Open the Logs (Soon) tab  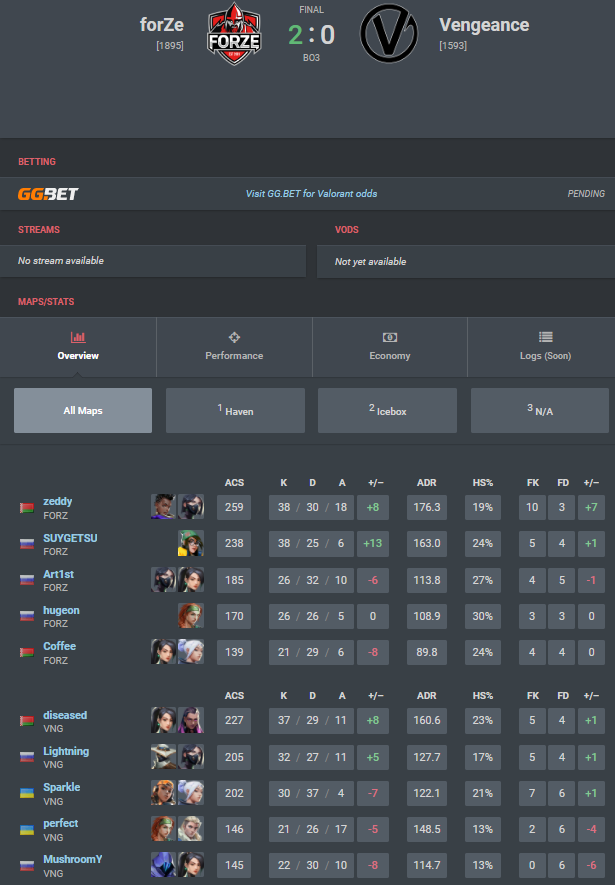pyautogui.click(x=542, y=347)
